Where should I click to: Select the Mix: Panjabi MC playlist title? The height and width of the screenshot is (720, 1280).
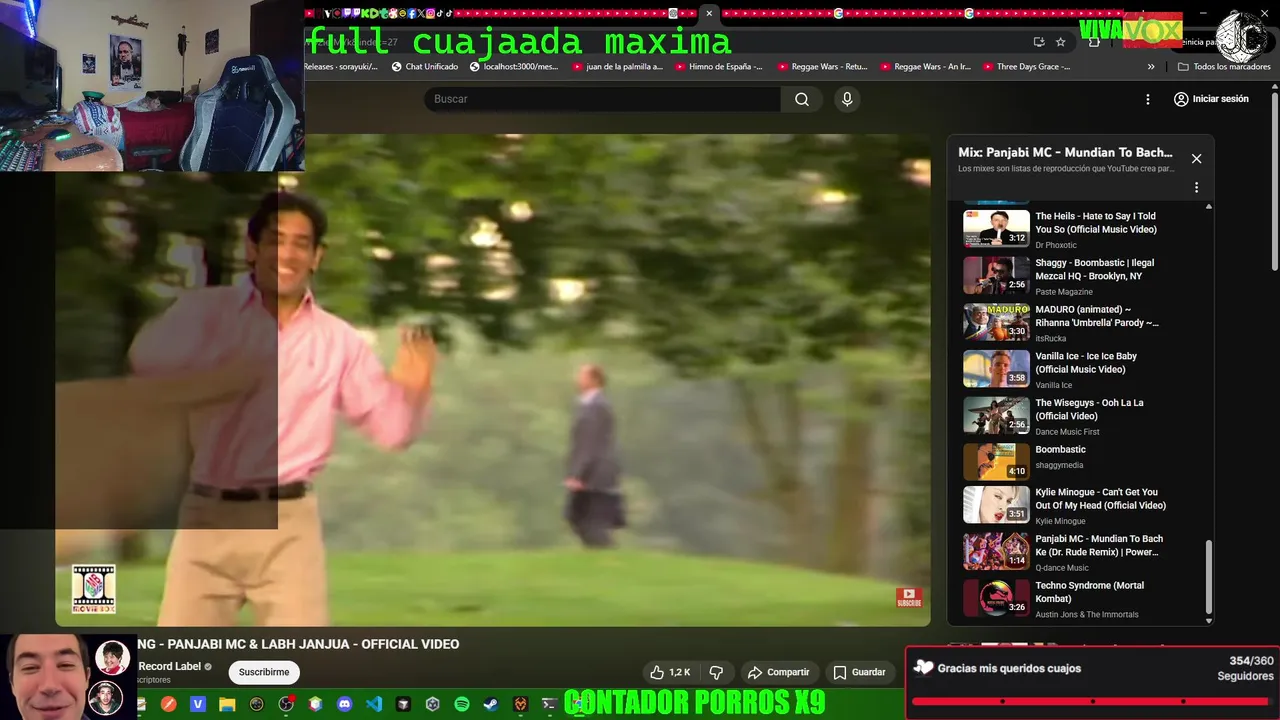[x=1065, y=152]
